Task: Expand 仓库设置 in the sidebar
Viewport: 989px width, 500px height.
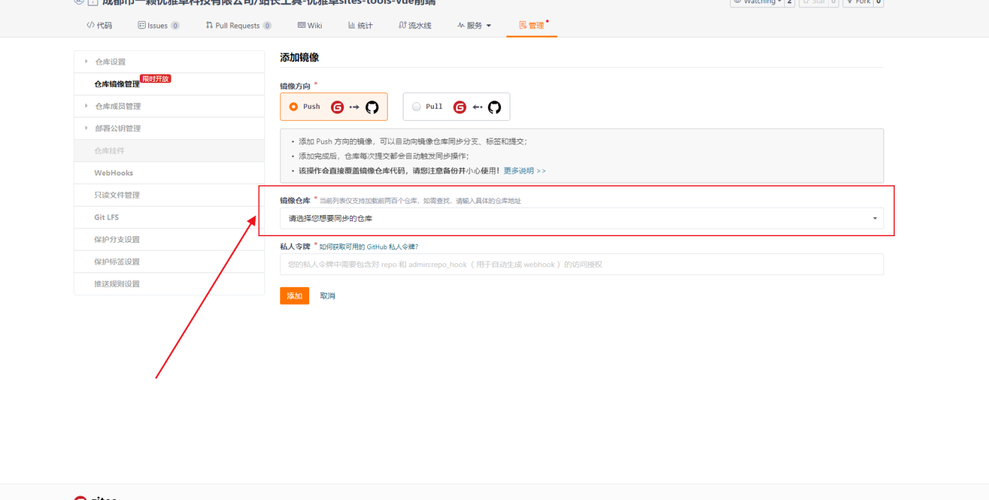Action: 169,62
